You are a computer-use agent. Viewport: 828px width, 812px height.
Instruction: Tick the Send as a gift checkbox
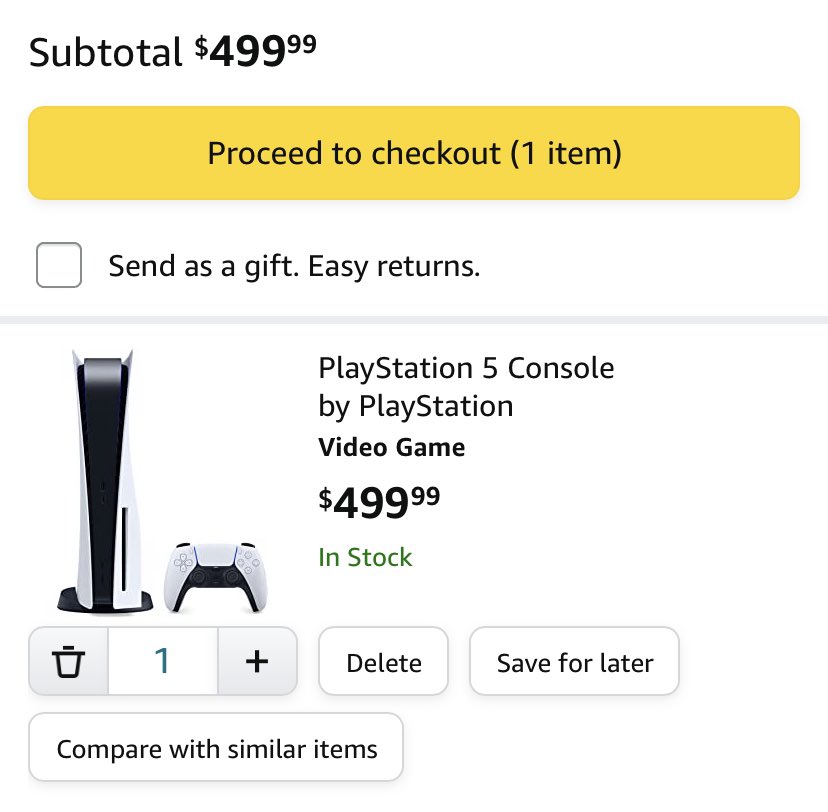(59, 265)
